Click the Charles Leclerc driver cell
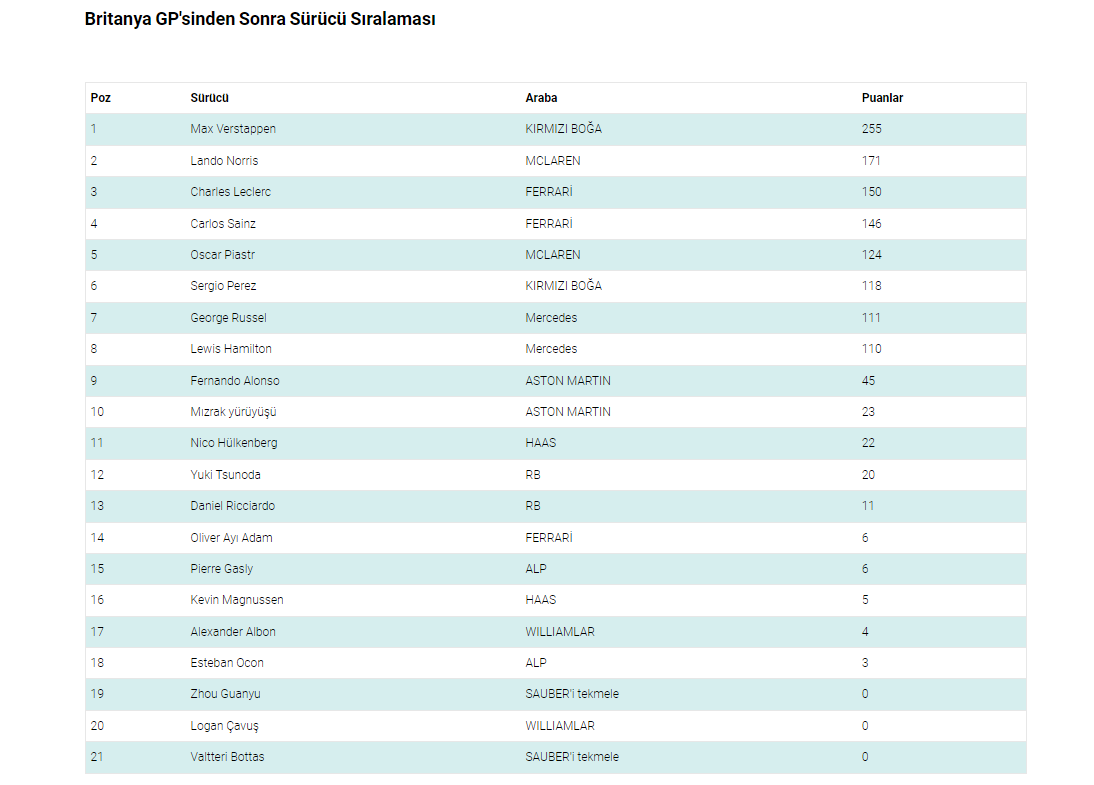Viewport: 1094px width, 785px height. click(x=231, y=192)
